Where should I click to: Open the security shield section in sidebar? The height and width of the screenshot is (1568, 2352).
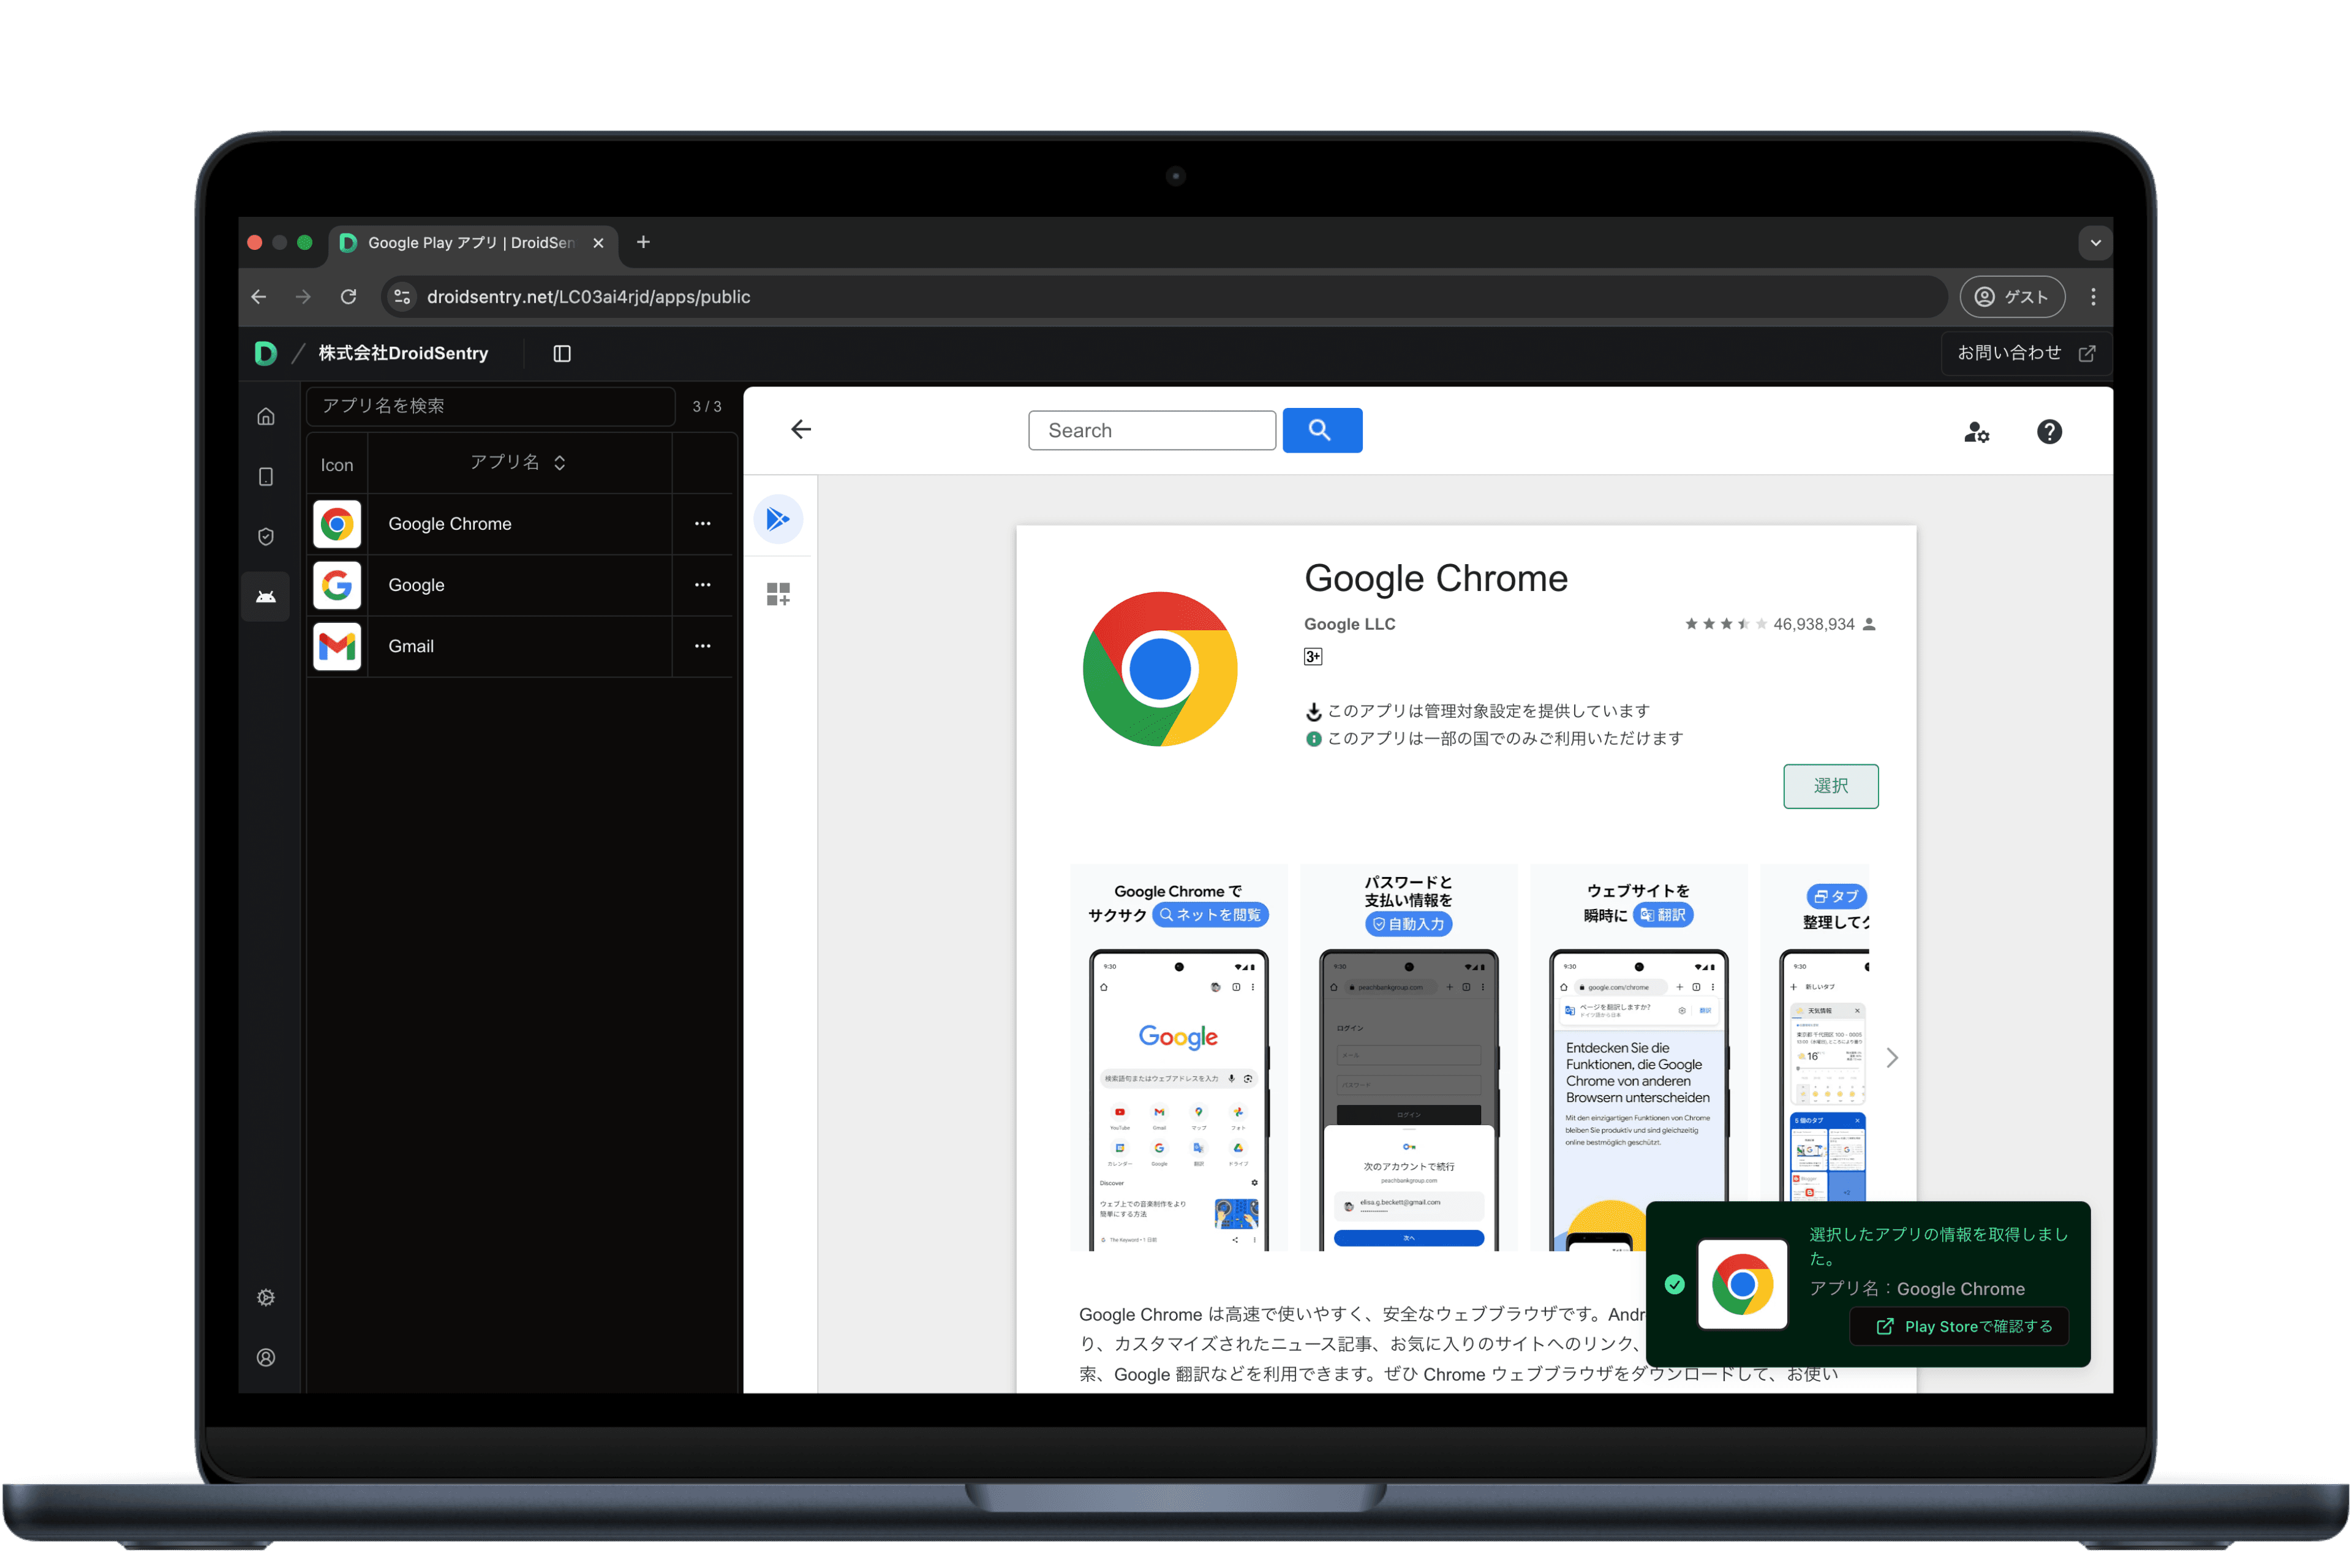pos(265,536)
